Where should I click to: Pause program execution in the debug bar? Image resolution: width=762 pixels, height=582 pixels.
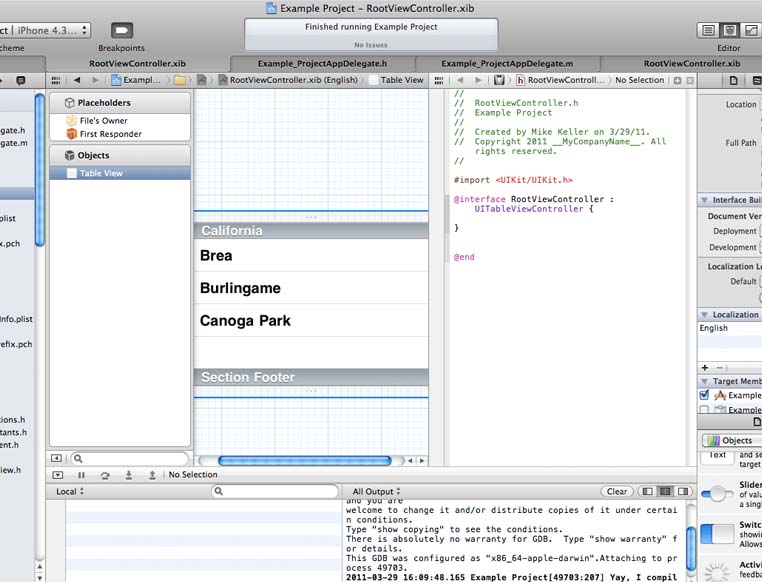81,475
